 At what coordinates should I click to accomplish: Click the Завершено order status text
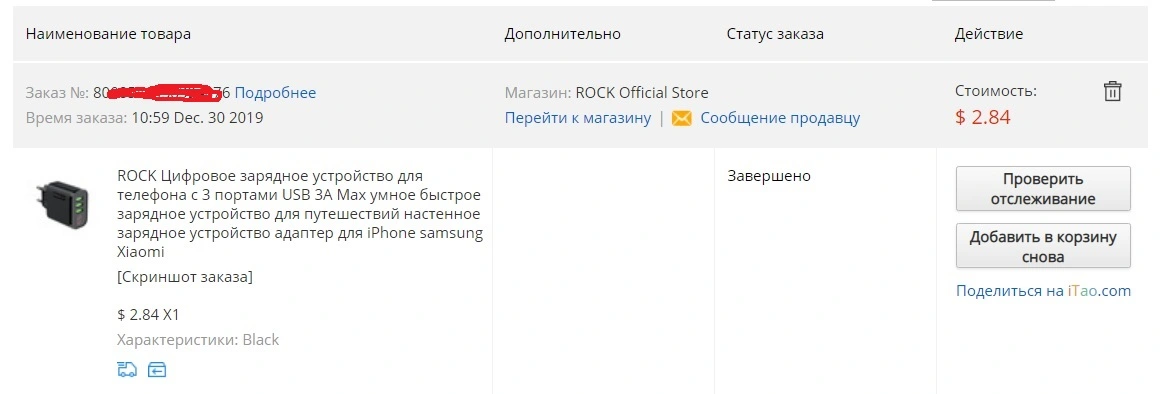coord(769,177)
